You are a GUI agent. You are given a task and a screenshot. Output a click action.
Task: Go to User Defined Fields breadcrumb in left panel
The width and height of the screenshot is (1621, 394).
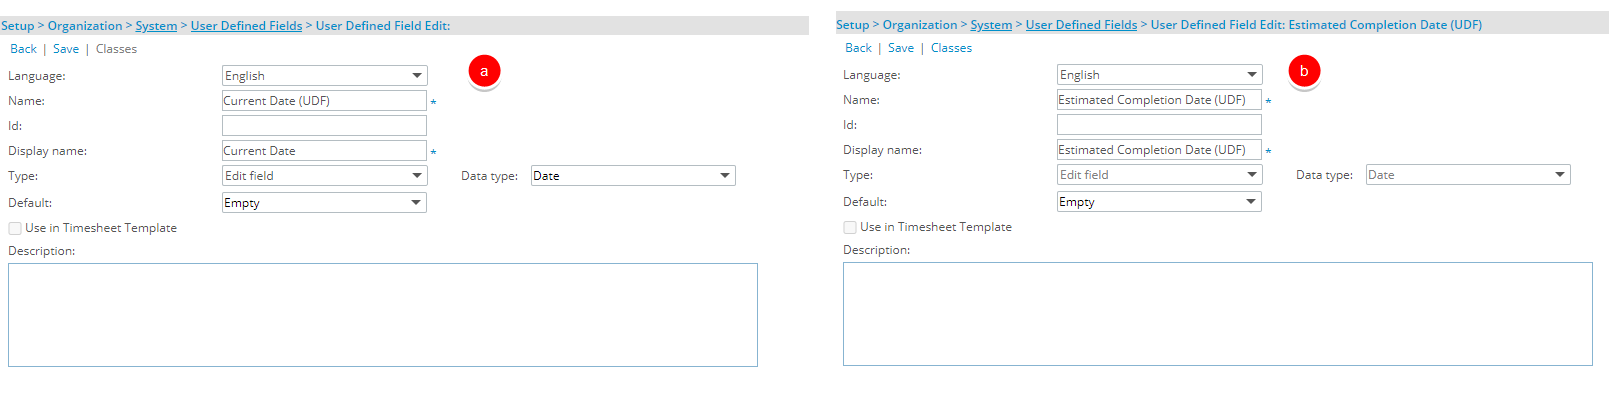[246, 26]
